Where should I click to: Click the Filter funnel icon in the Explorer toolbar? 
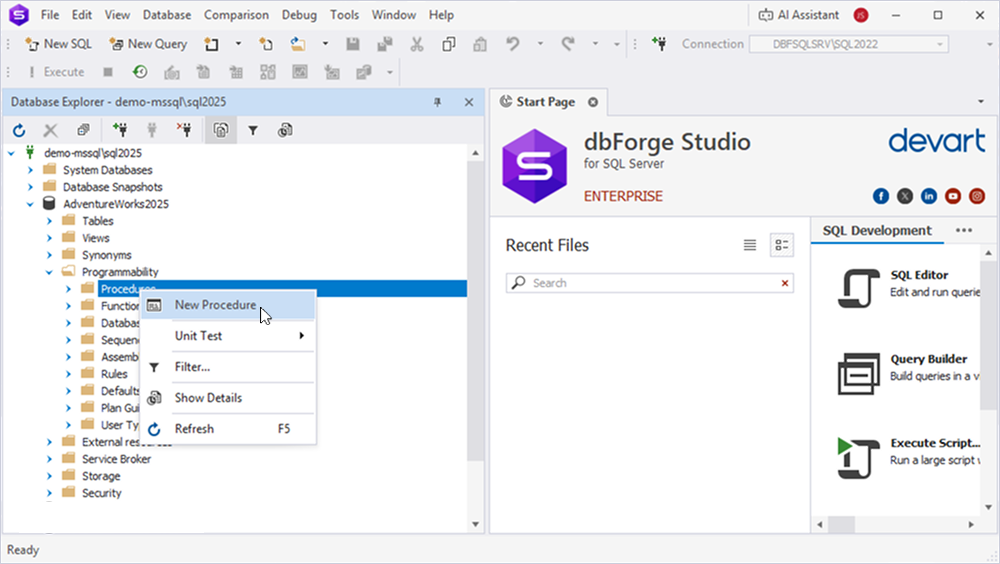coord(253,131)
